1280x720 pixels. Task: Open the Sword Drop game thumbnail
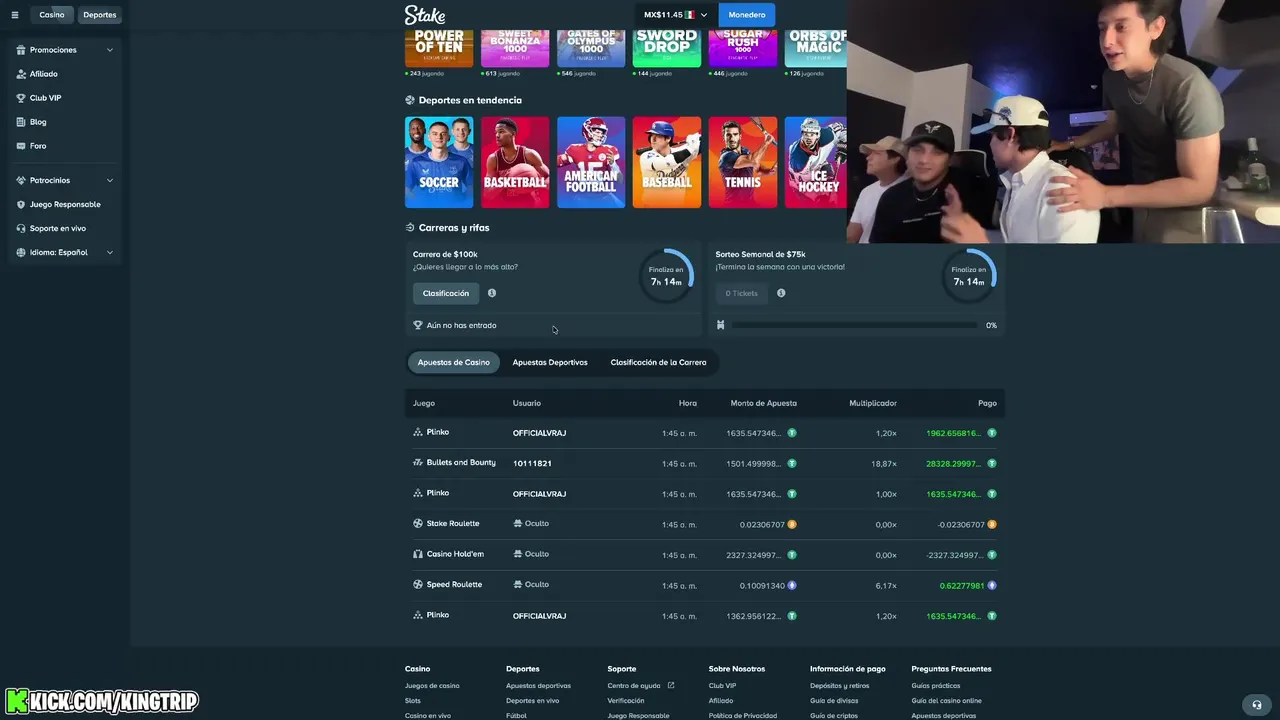point(667,48)
